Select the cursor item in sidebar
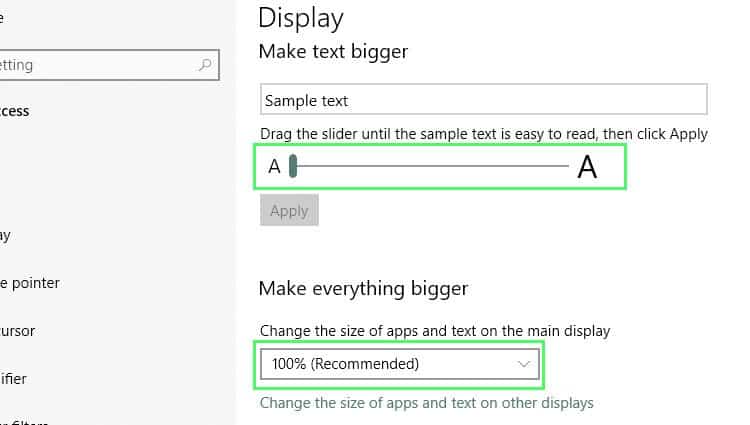The width and height of the screenshot is (750, 425). tap(17, 331)
